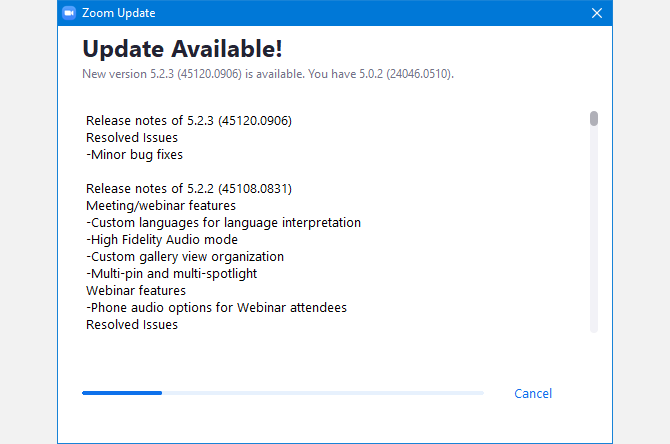This screenshot has width=670, height=444.
Task: Click the "Zoom Update" title bar text
Action: point(120,13)
